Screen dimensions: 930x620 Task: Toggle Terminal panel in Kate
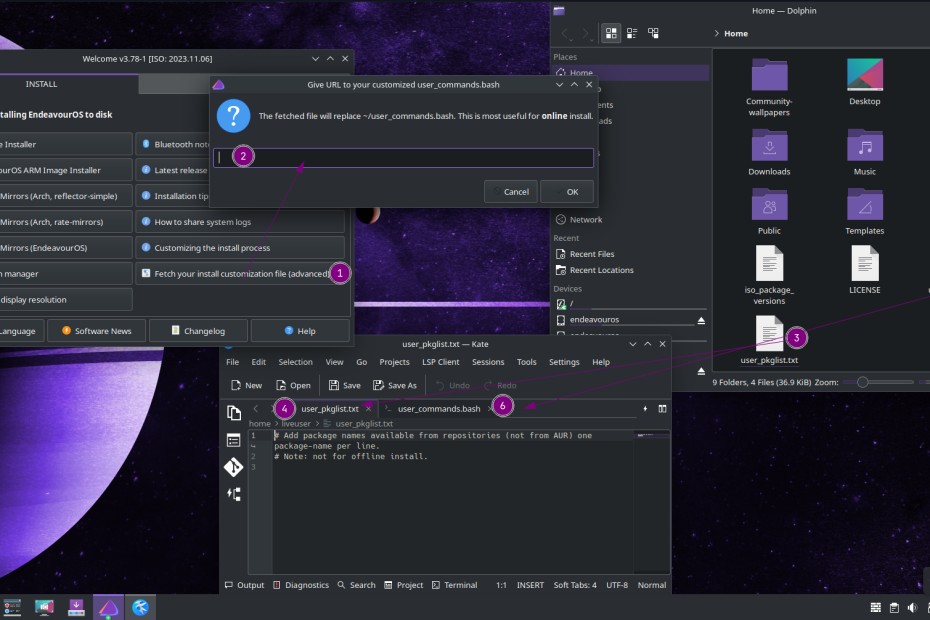pos(454,585)
